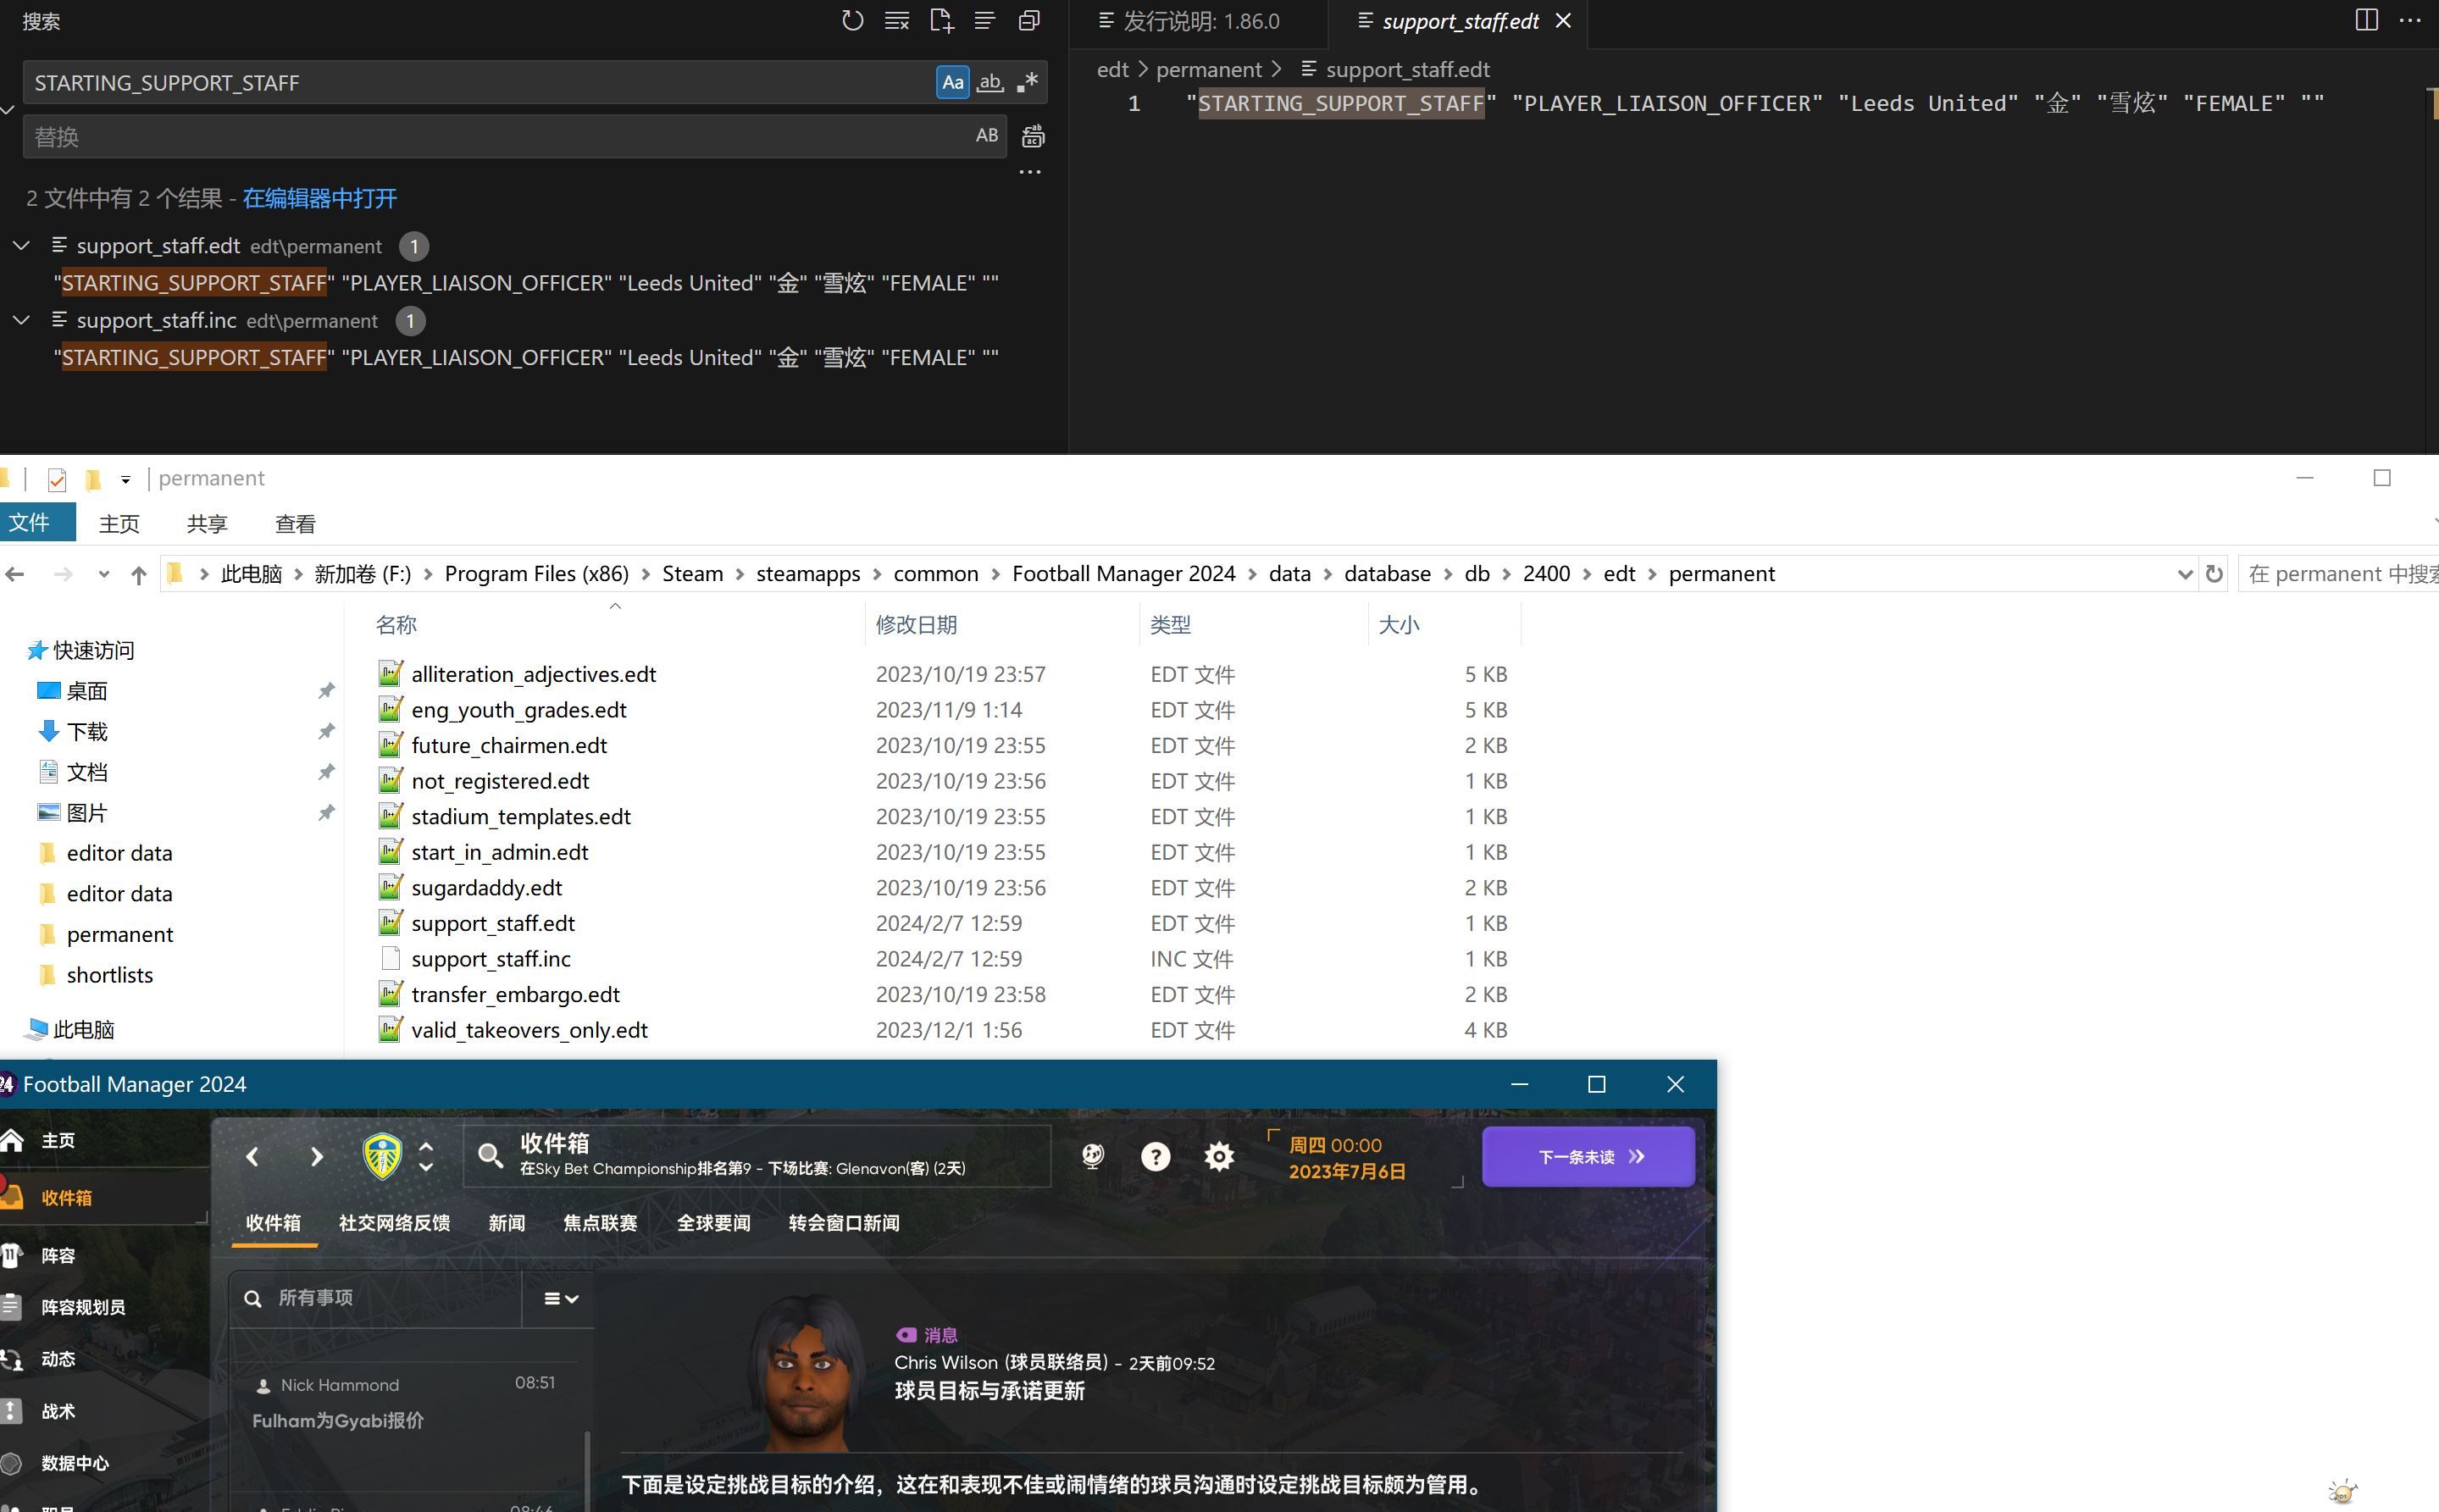This screenshot has width=2439, height=1512.
Task: Go up one folder in Explorer
Action: (139, 574)
